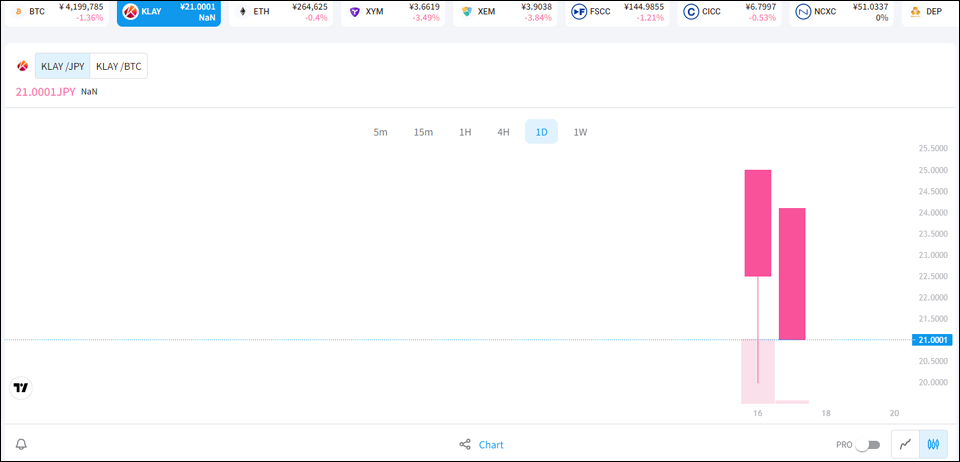Click the share icon beside Chart

coord(465,445)
